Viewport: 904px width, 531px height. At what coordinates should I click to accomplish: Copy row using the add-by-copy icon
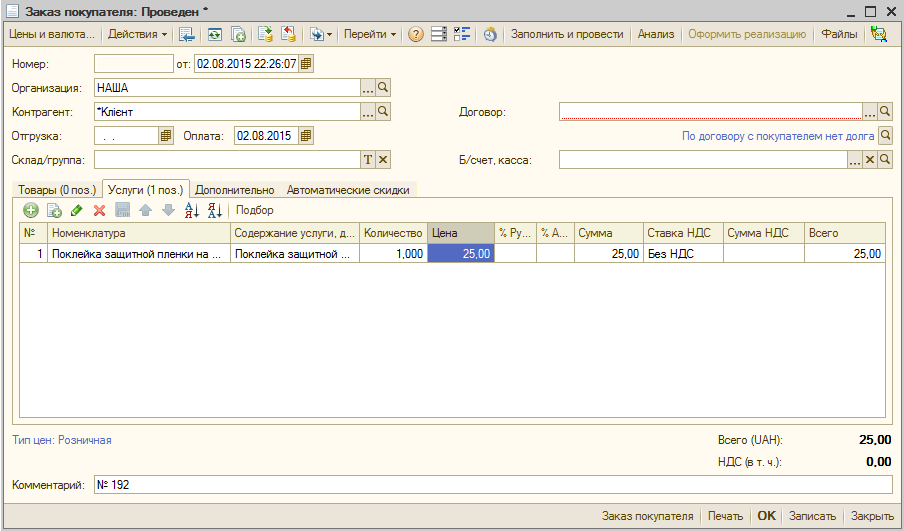pyautogui.click(x=54, y=210)
